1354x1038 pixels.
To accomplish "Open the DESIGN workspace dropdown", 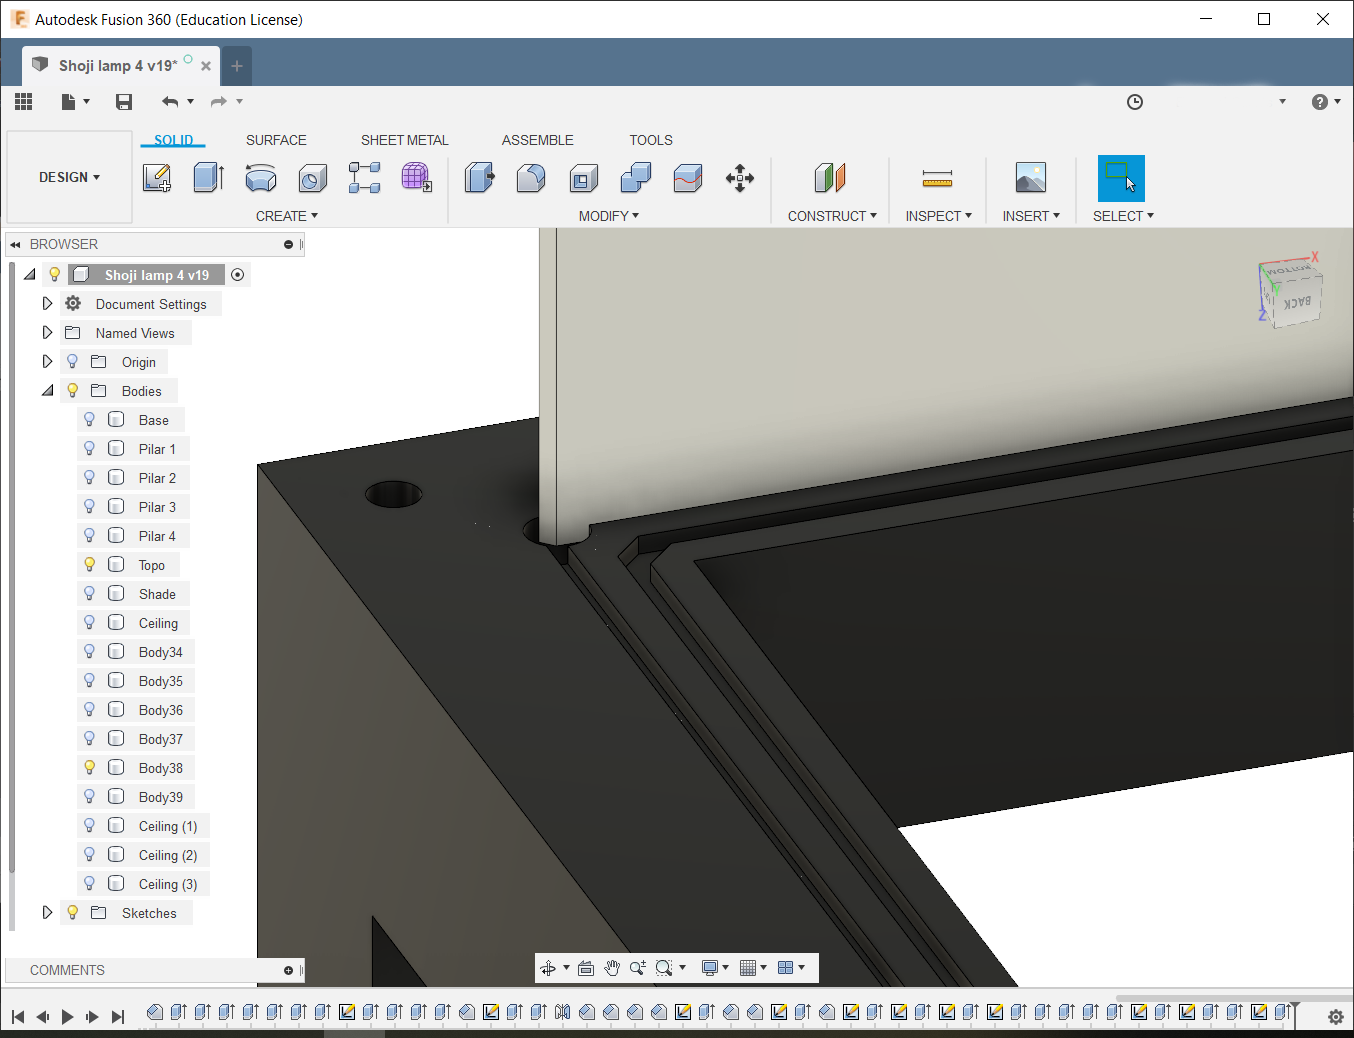I will [x=69, y=177].
